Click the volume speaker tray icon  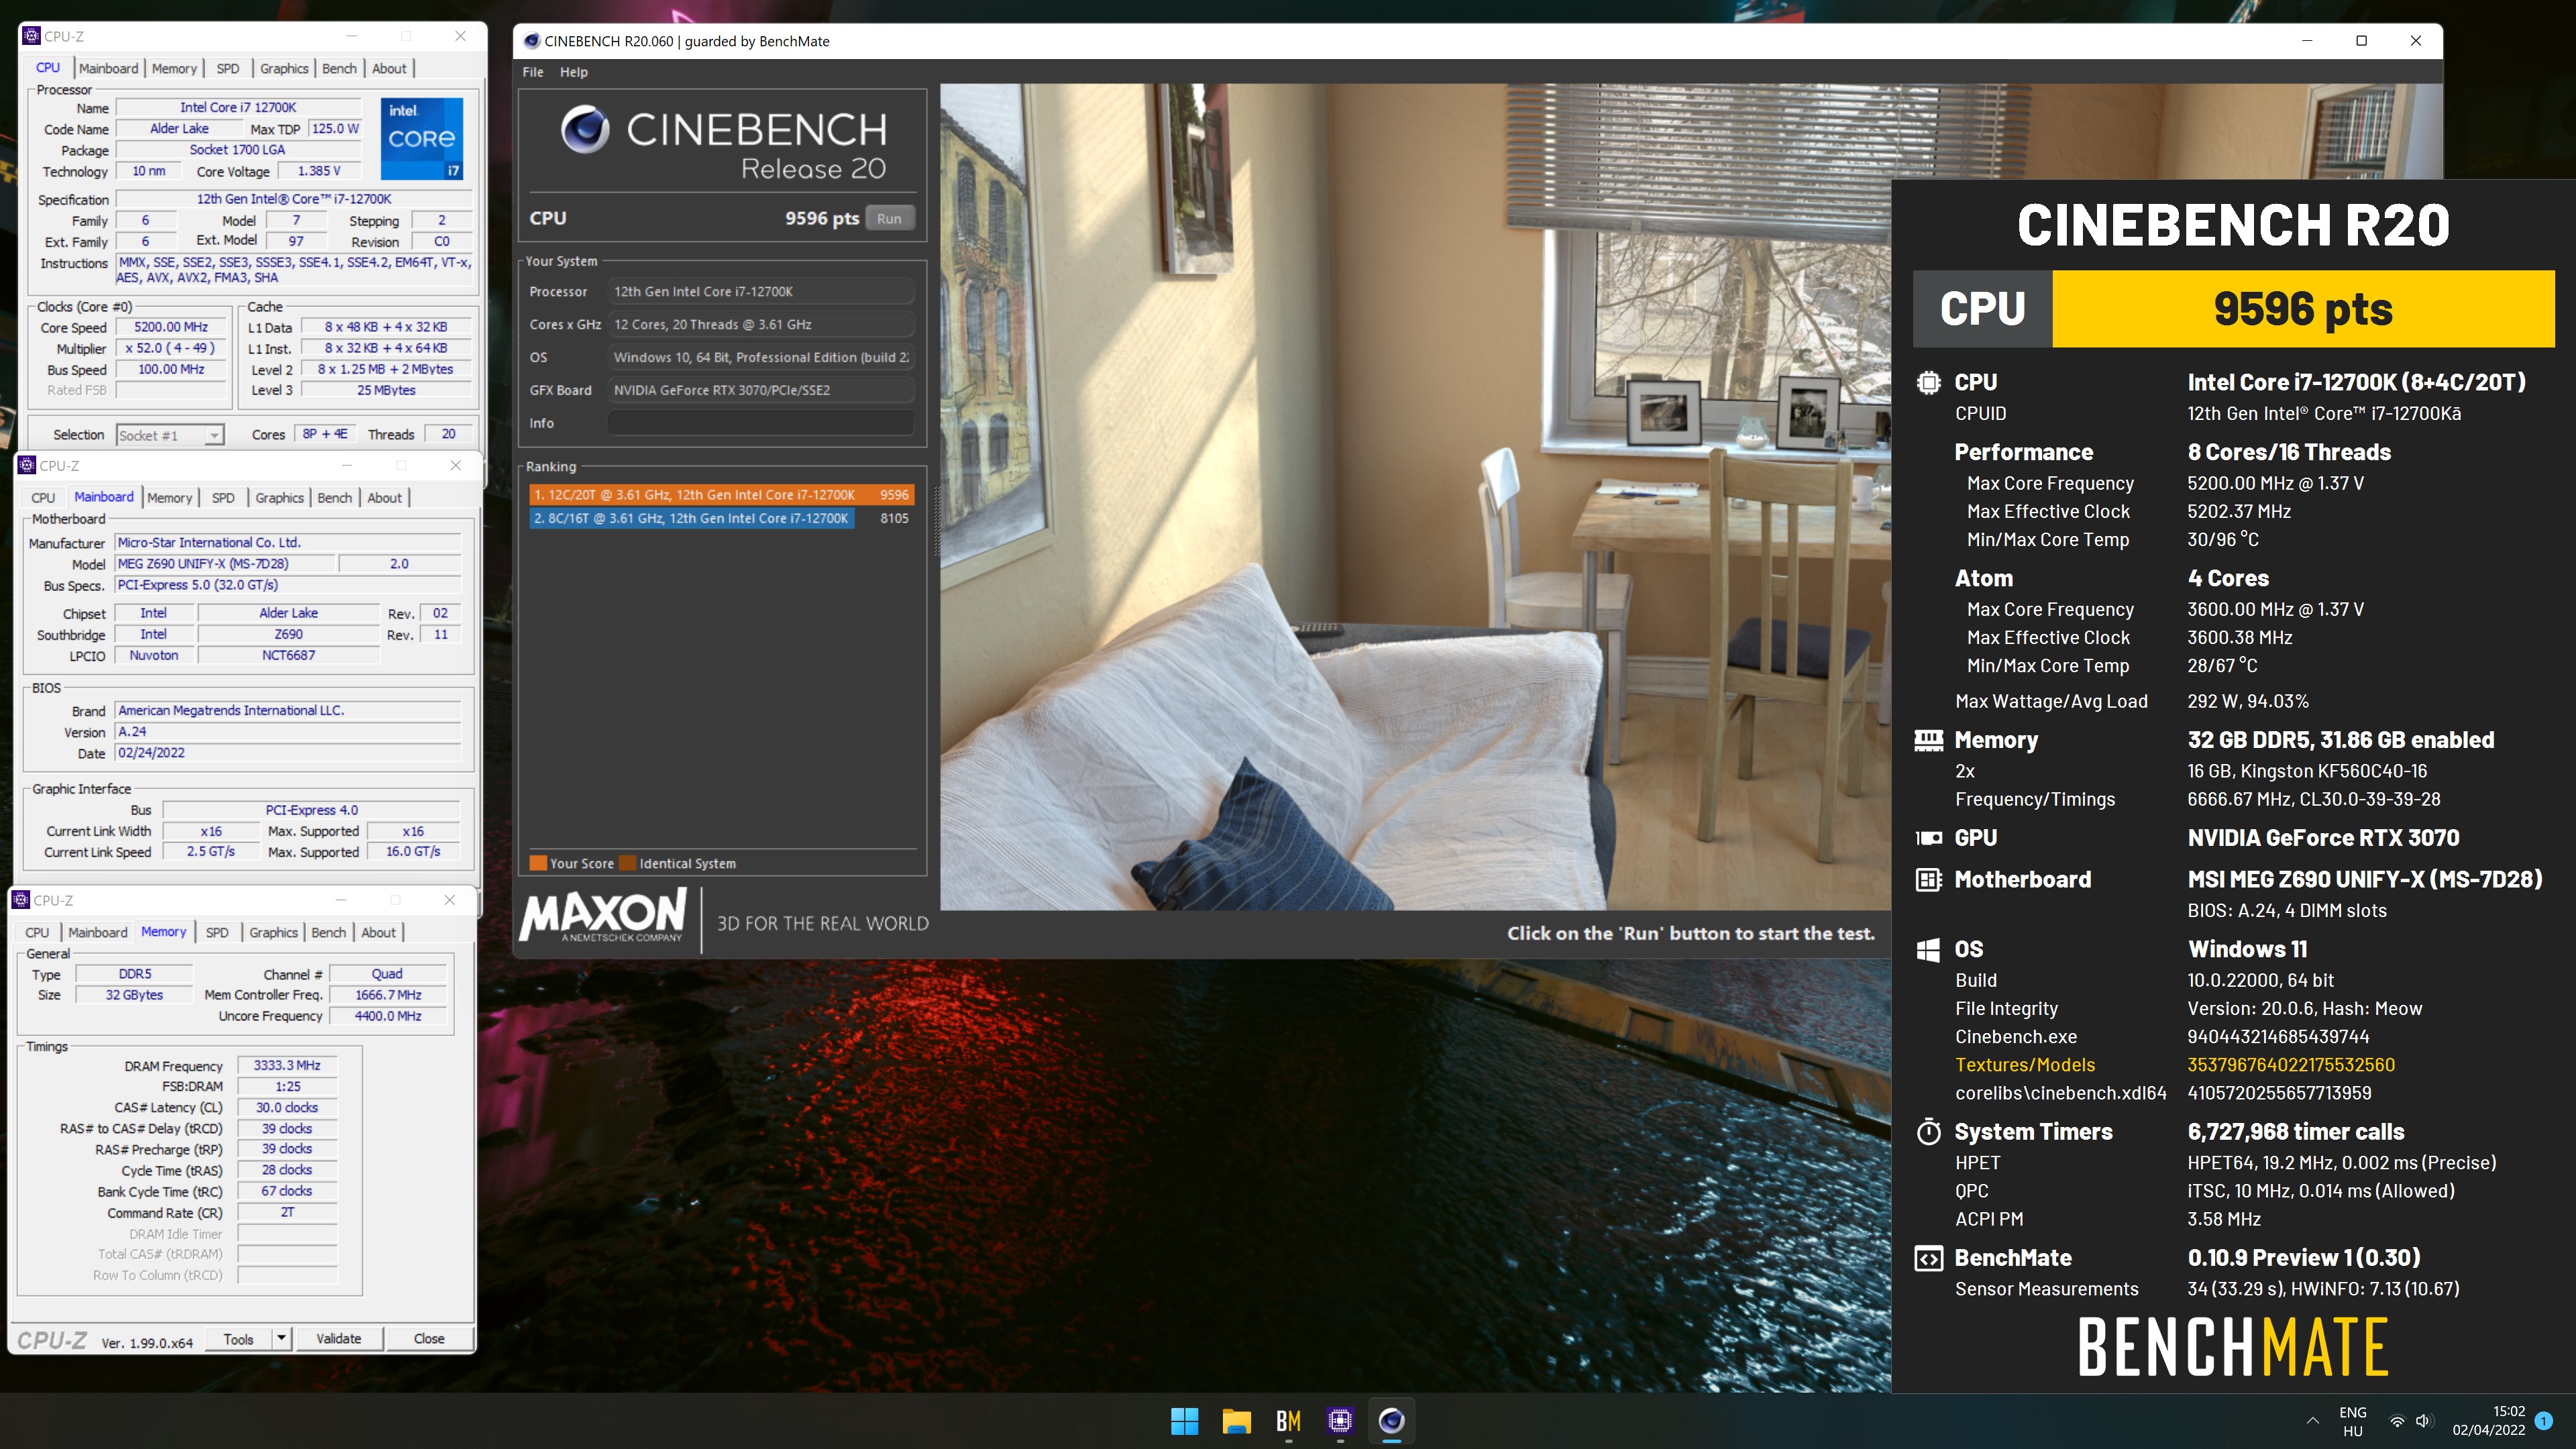[x=2423, y=1421]
